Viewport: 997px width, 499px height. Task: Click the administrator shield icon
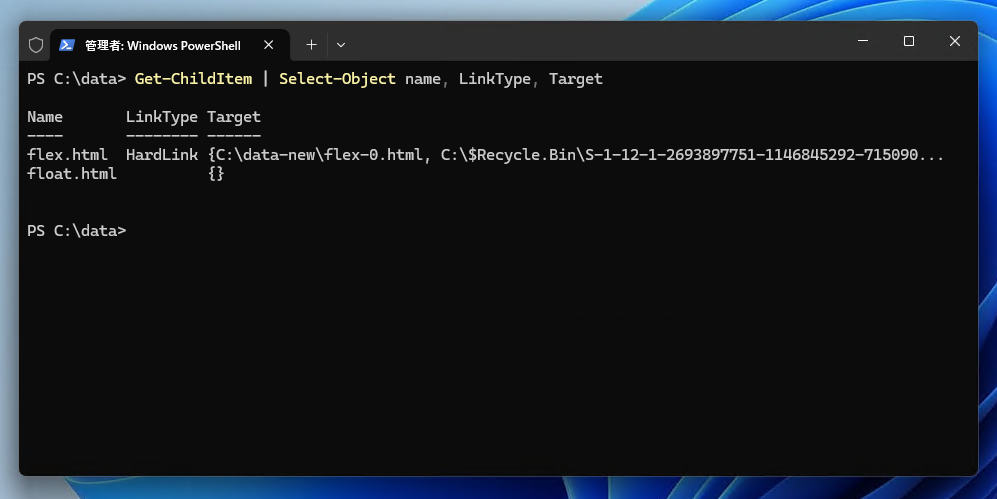pos(36,45)
